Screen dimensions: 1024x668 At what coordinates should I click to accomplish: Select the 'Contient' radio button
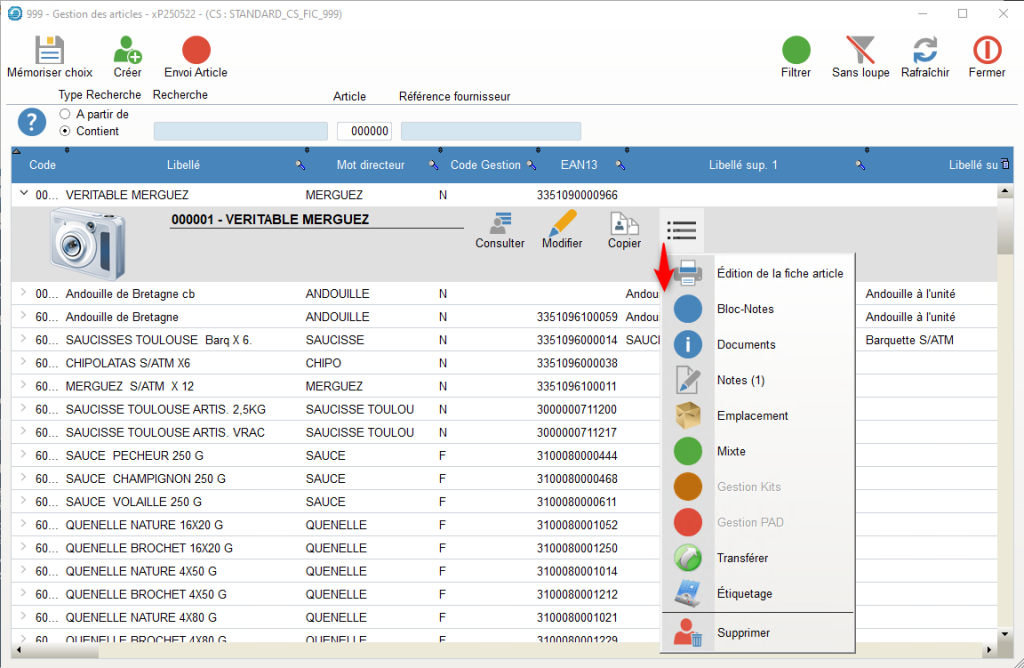(x=65, y=131)
